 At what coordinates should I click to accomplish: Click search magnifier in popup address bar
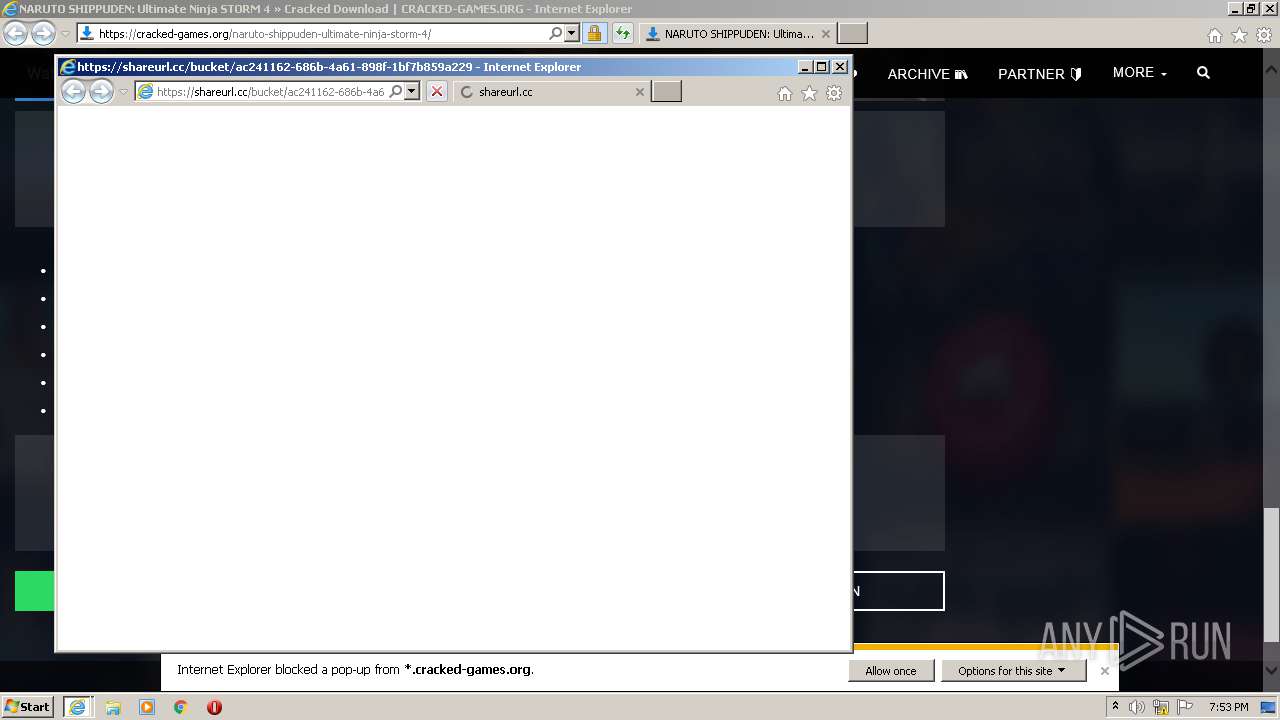click(396, 92)
